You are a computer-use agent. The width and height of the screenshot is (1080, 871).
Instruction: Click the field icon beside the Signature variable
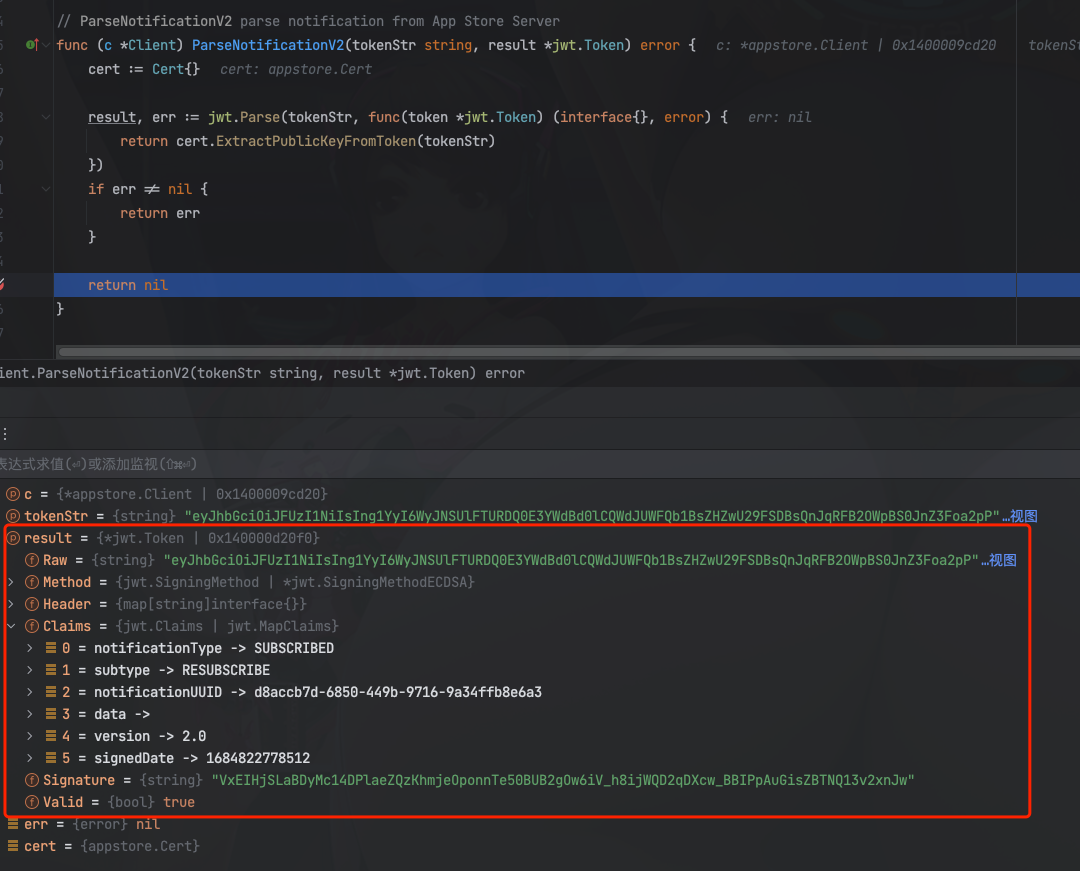click(x=31, y=779)
